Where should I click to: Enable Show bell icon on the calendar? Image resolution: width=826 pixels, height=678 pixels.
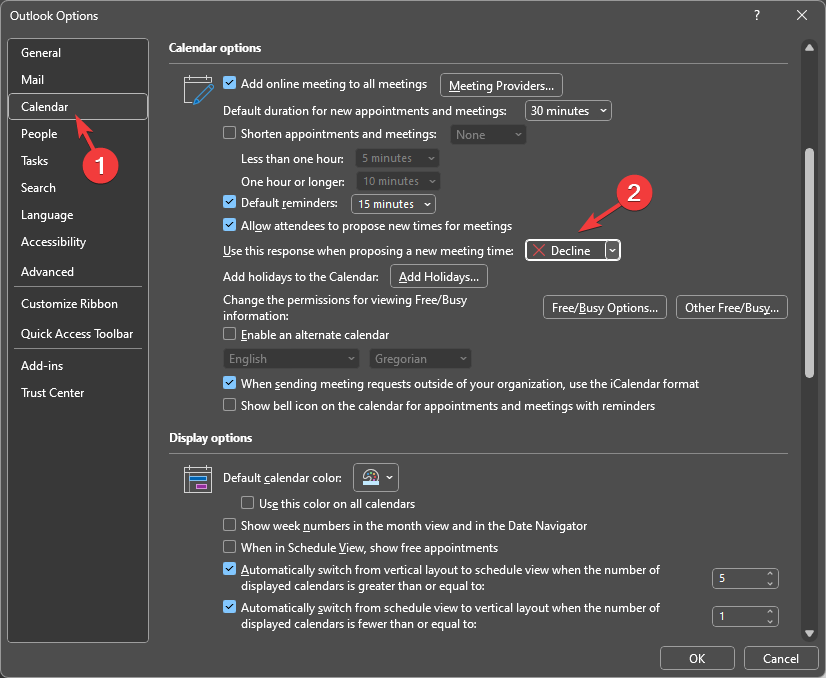[x=229, y=405]
